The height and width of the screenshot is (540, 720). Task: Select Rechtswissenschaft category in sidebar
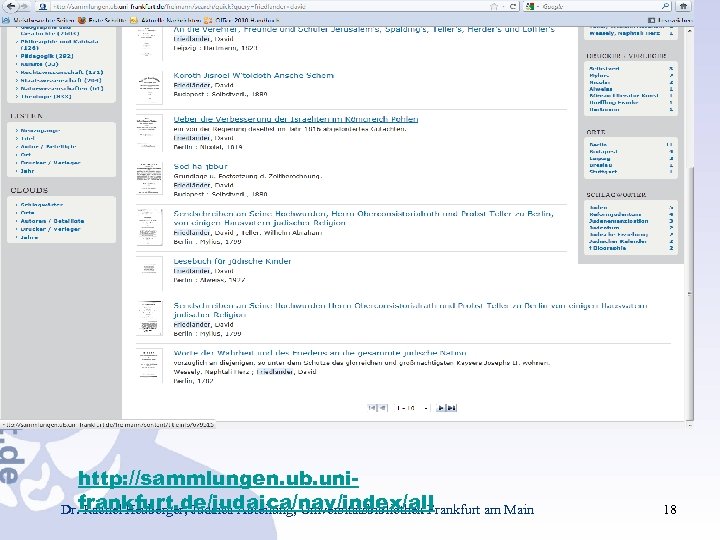click(x=62, y=72)
